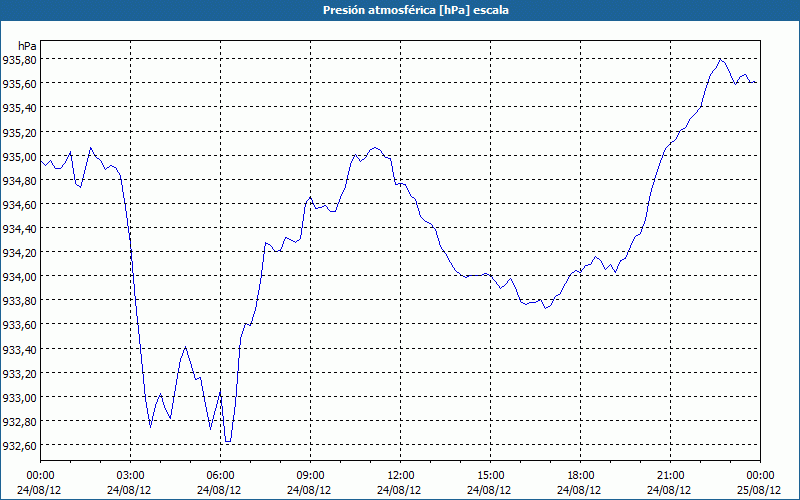Click the hPa unit label above the axis
Viewport: 800px width, 500px height.
pyautogui.click(x=27, y=46)
